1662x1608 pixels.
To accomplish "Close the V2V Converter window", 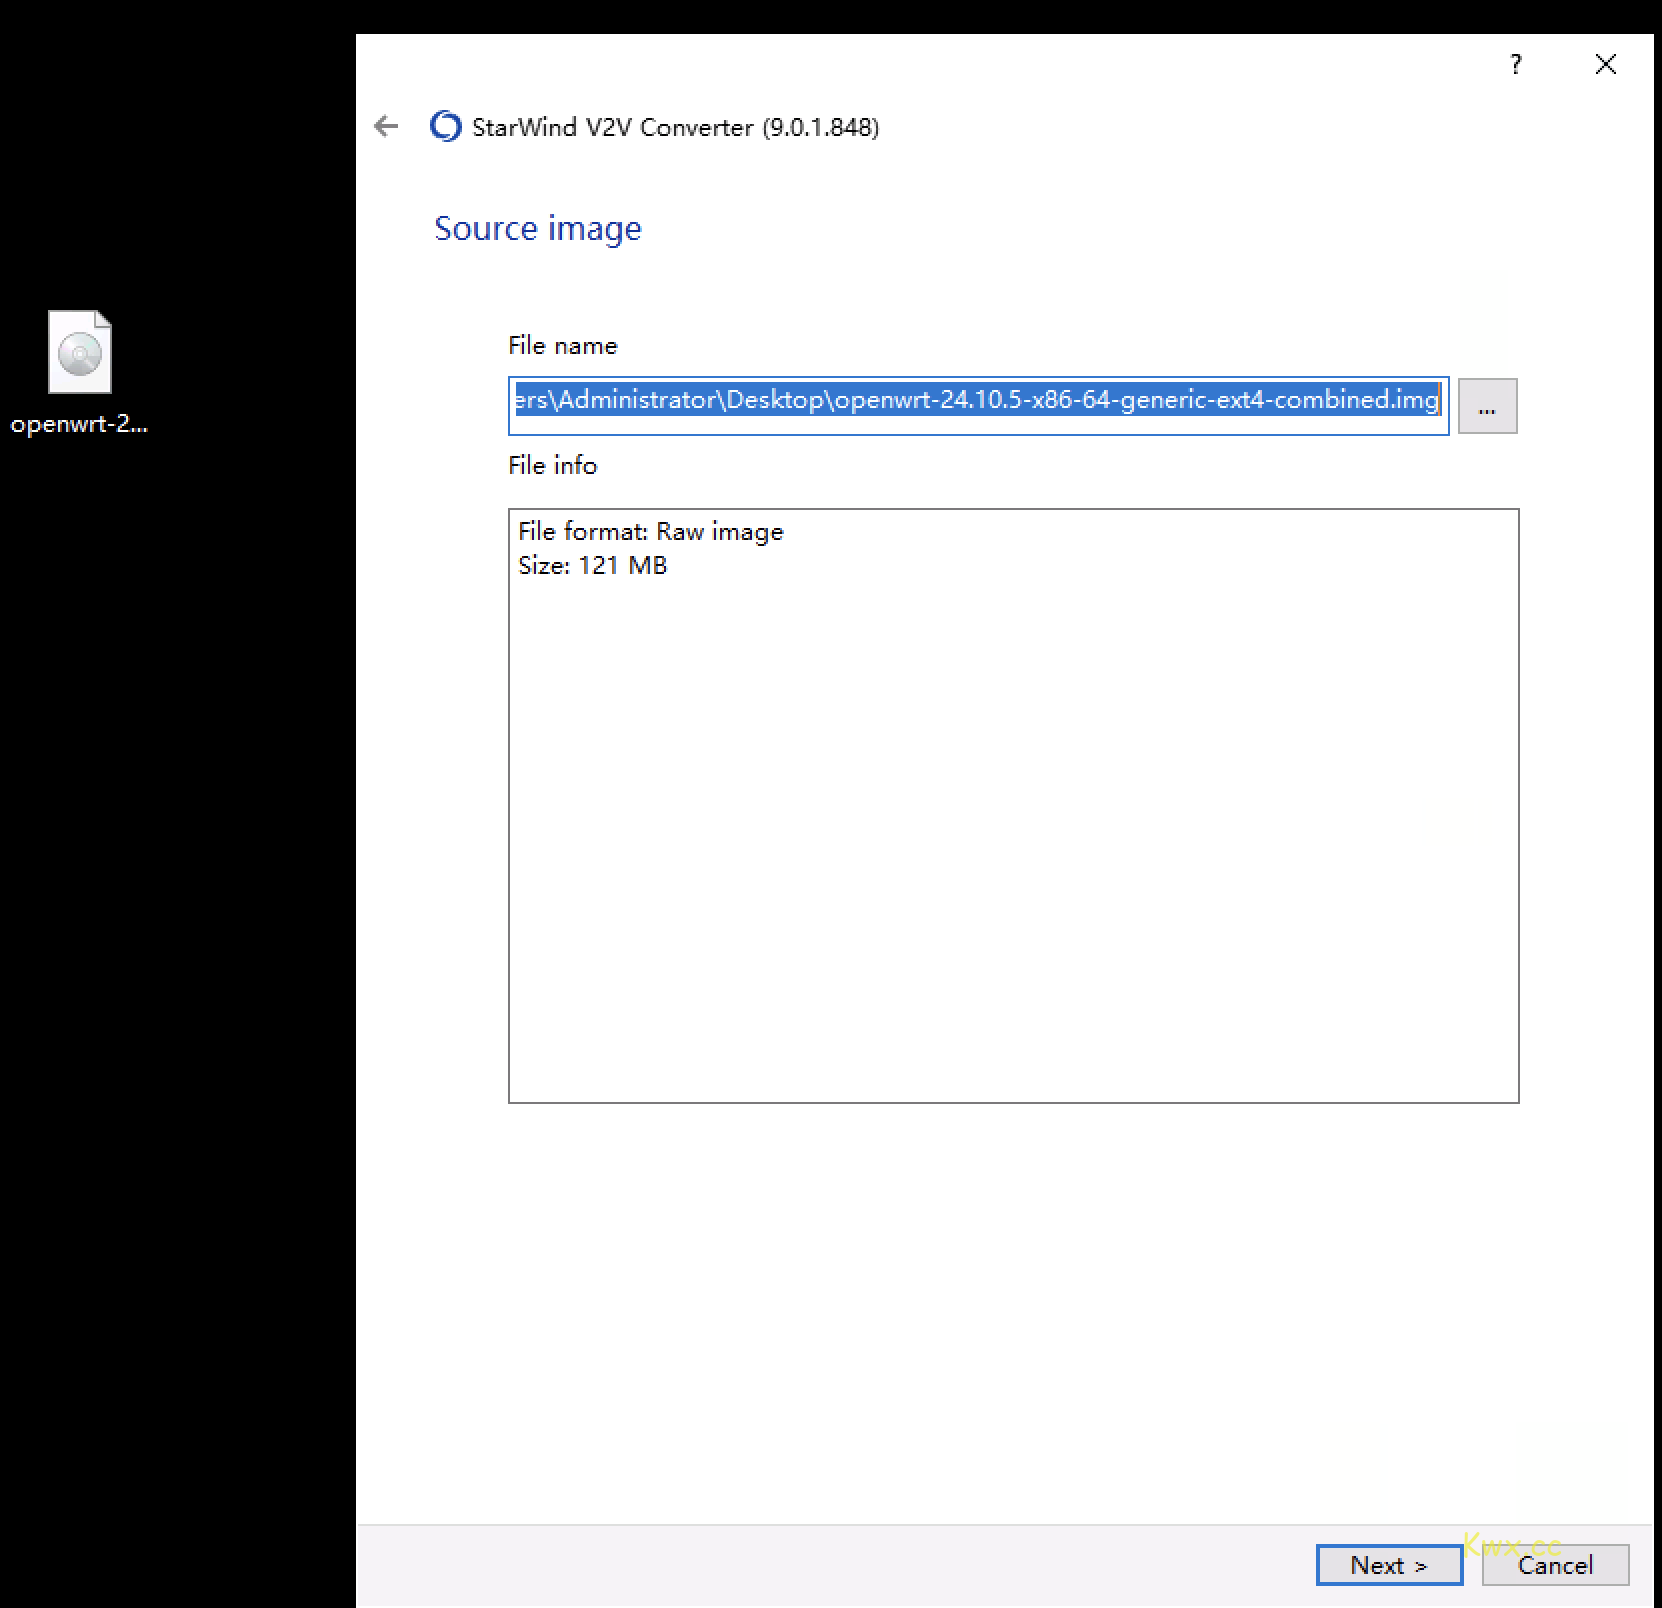I will click(x=1606, y=65).
